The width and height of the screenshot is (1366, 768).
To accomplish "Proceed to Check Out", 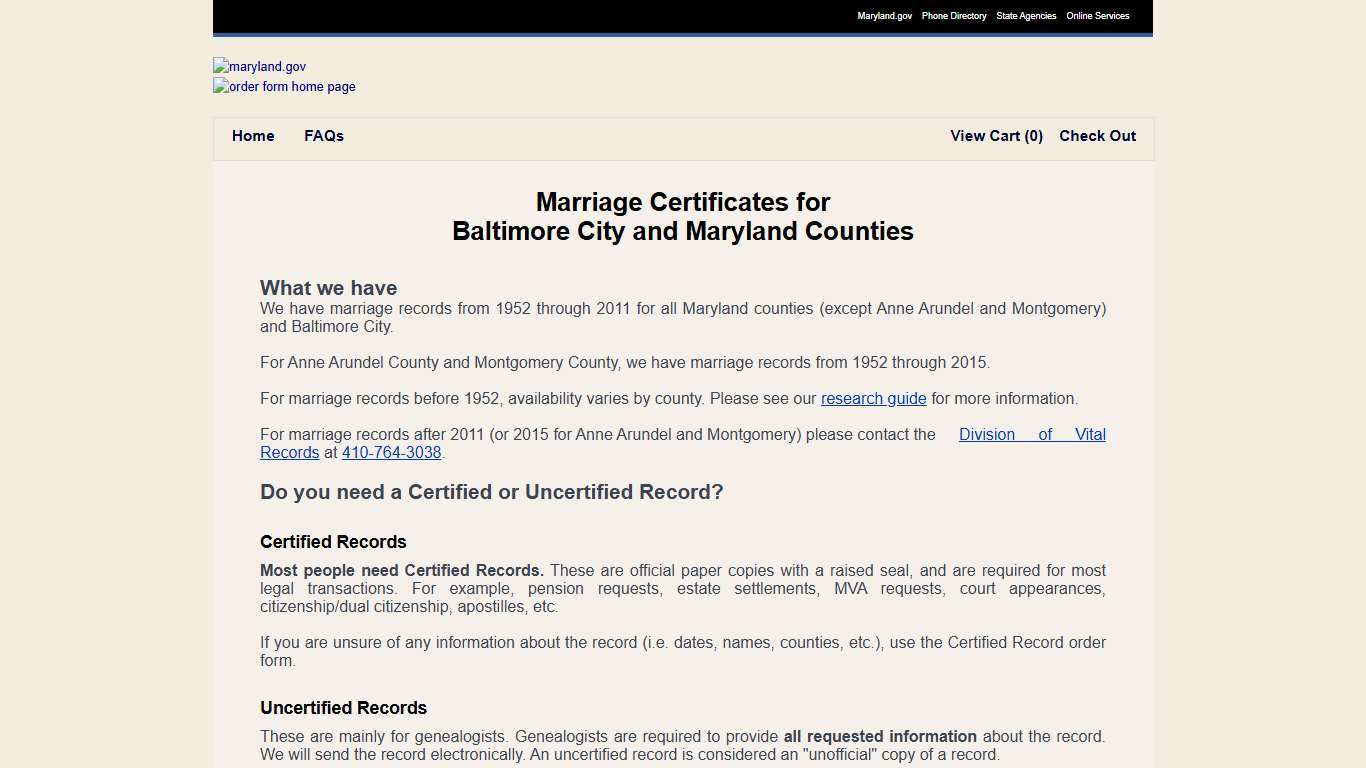I will [1097, 136].
